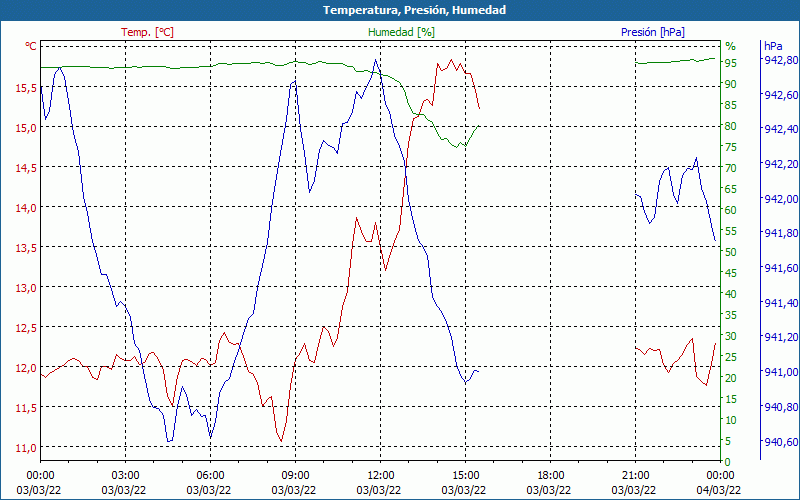Click the 14,0 temperature axis value

(x=26, y=208)
